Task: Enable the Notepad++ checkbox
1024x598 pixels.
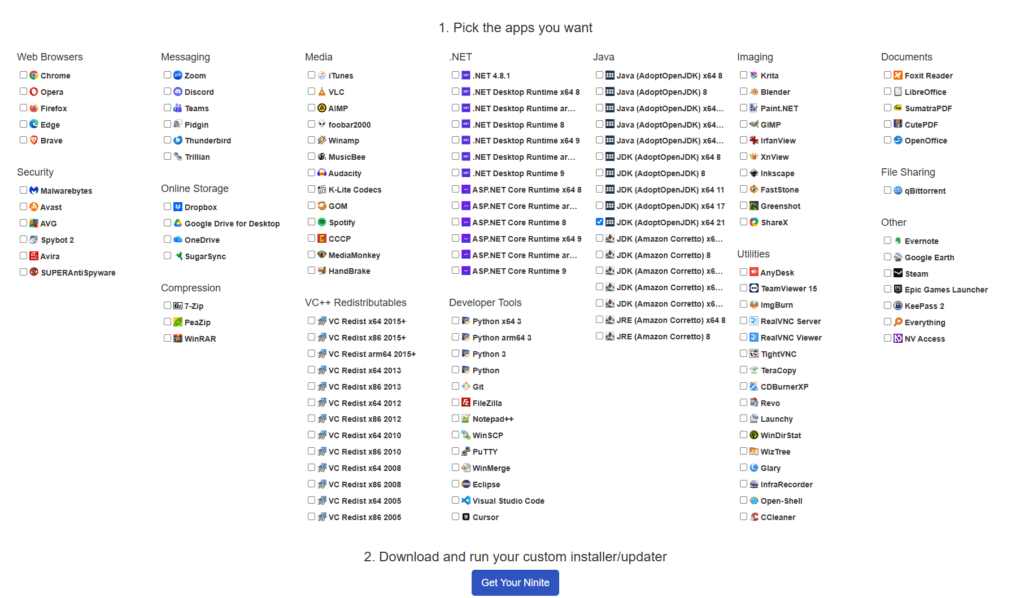Action: [x=455, y=419]
